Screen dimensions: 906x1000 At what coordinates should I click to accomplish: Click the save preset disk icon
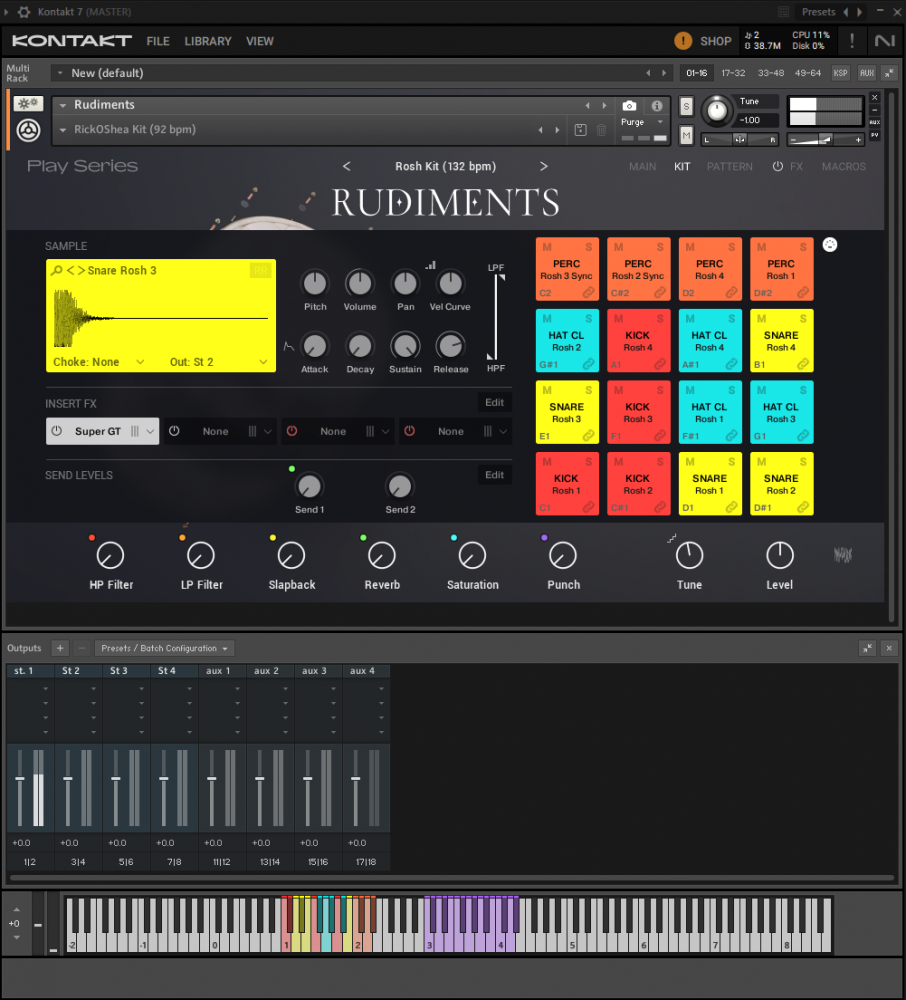(580, 130)
